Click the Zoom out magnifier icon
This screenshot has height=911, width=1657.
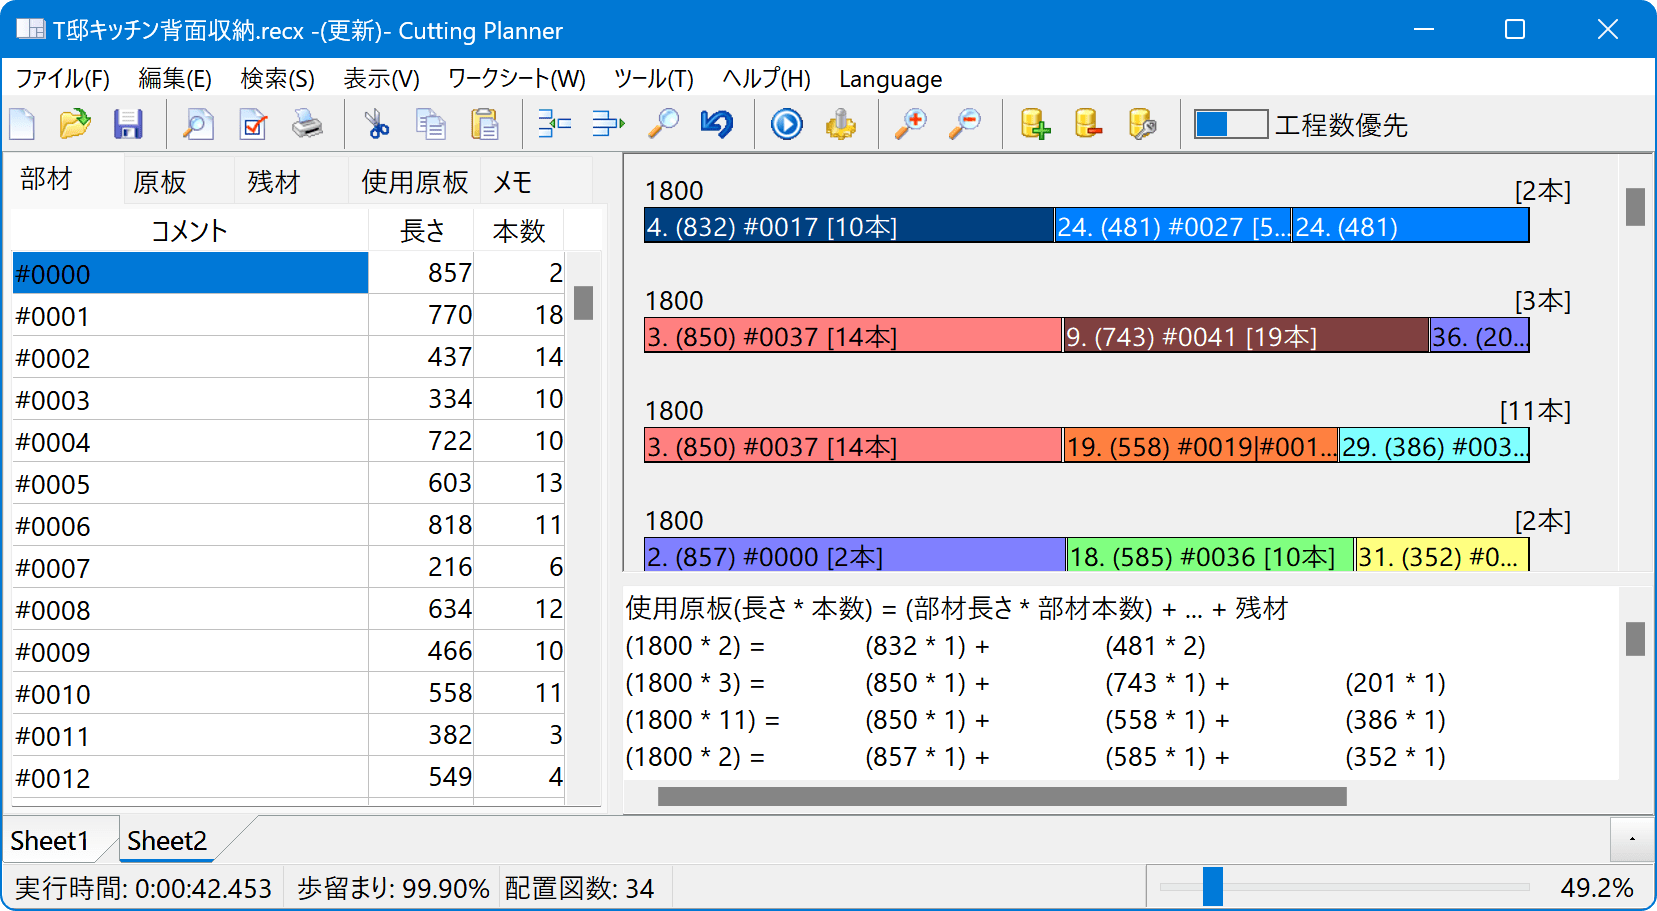(965, 125)
